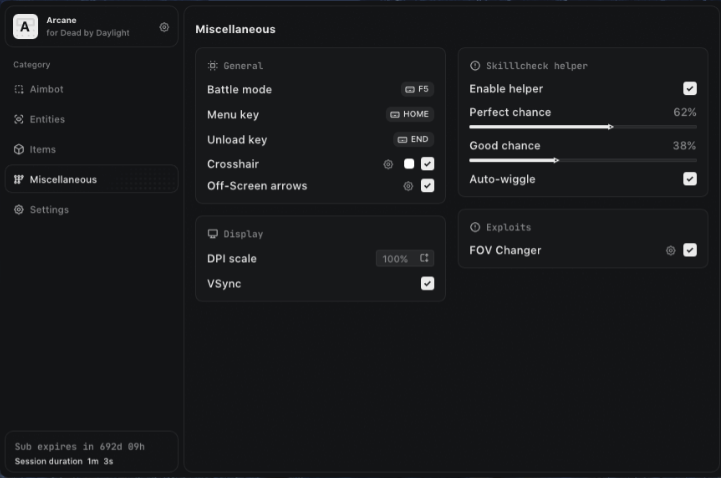Image resolution: width=721 pixels, height=478 pixels.
Task: Open Off-Screen arrows gear settings
Action: [x=408, y=186]
